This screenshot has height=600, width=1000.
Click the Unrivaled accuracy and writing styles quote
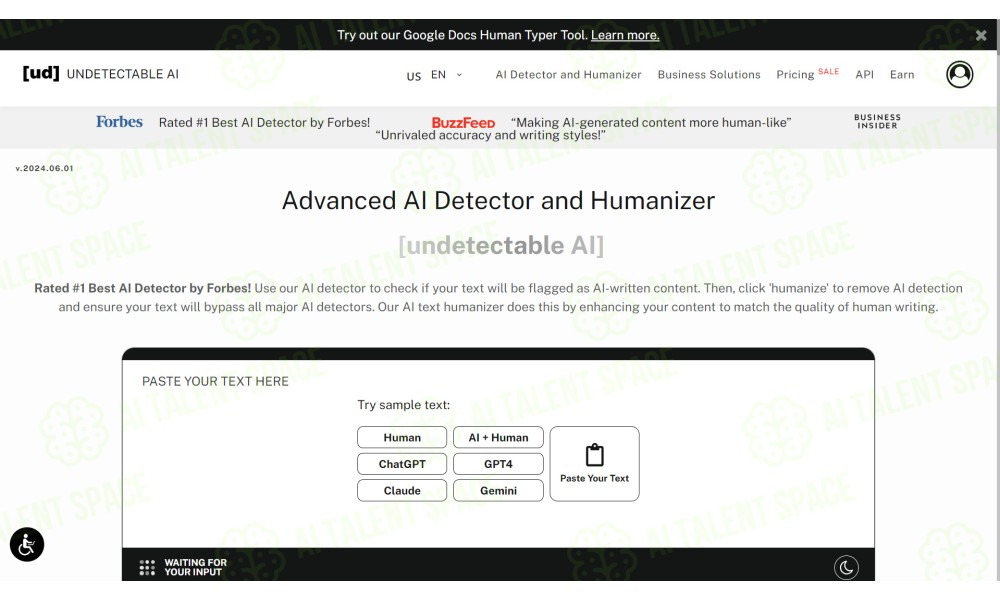(x=490, y=135)
